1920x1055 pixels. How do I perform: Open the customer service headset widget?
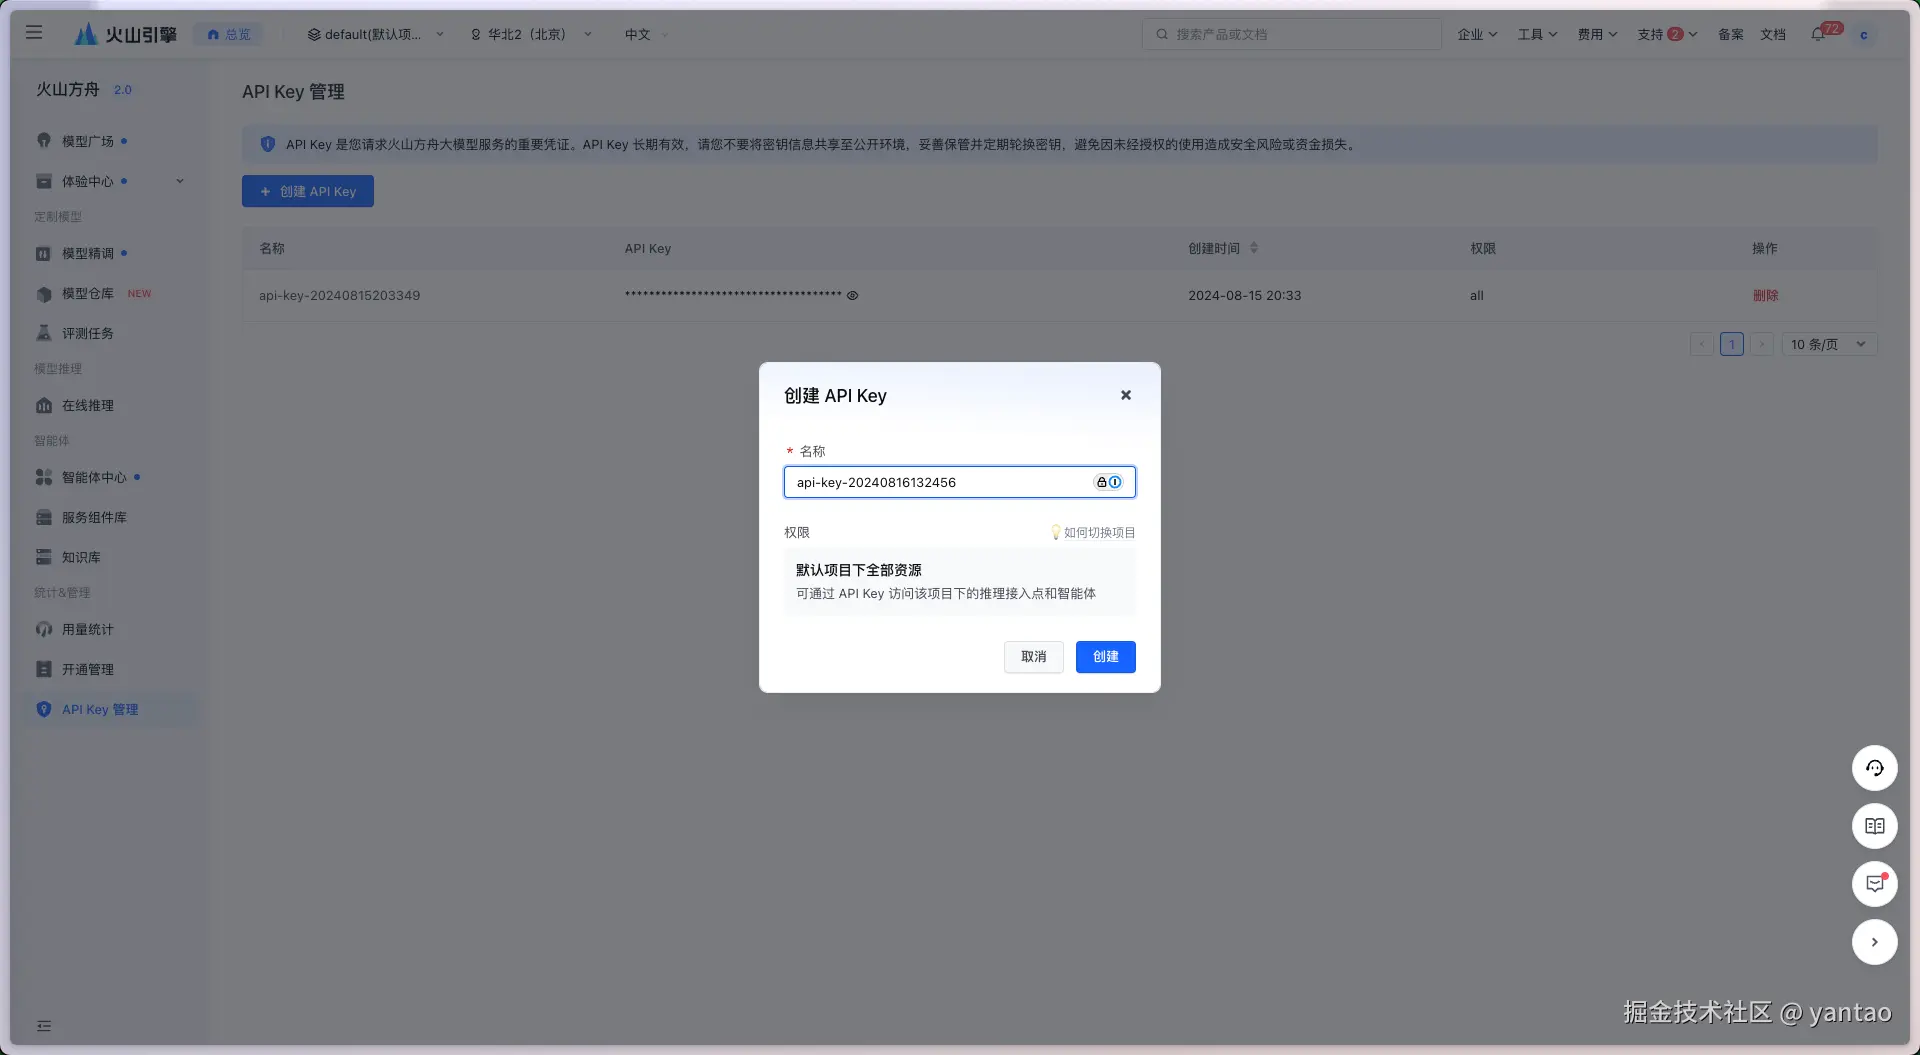click(x=1875, y=768)
